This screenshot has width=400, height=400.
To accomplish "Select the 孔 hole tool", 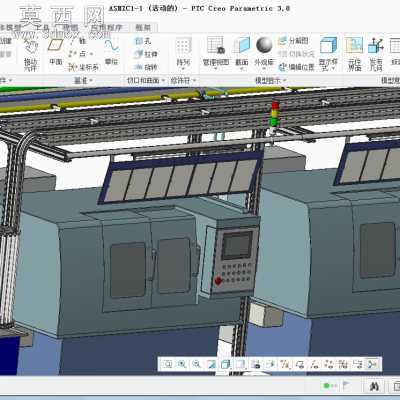I will [x=143, y=41].
